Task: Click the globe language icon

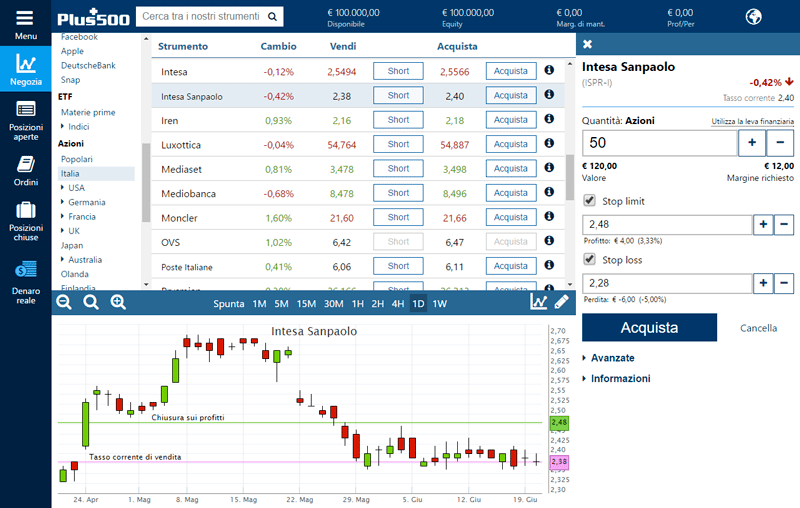Action: coord(754,17)
